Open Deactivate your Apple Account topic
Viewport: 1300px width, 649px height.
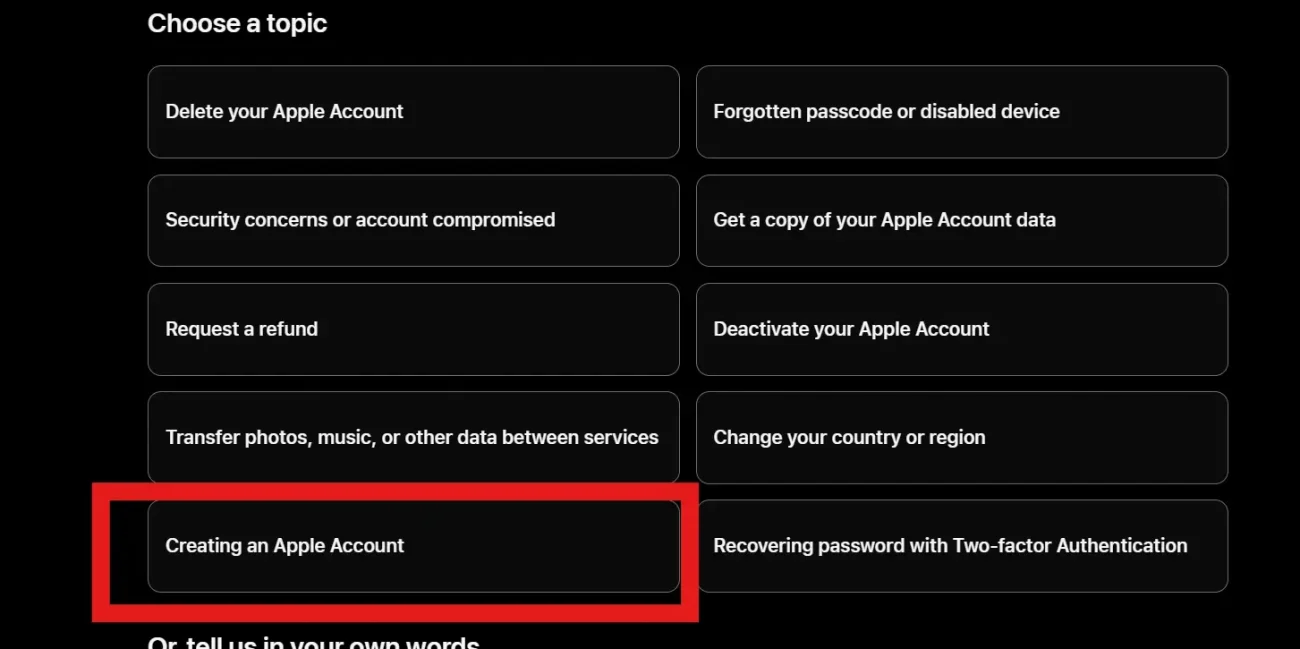961,329
